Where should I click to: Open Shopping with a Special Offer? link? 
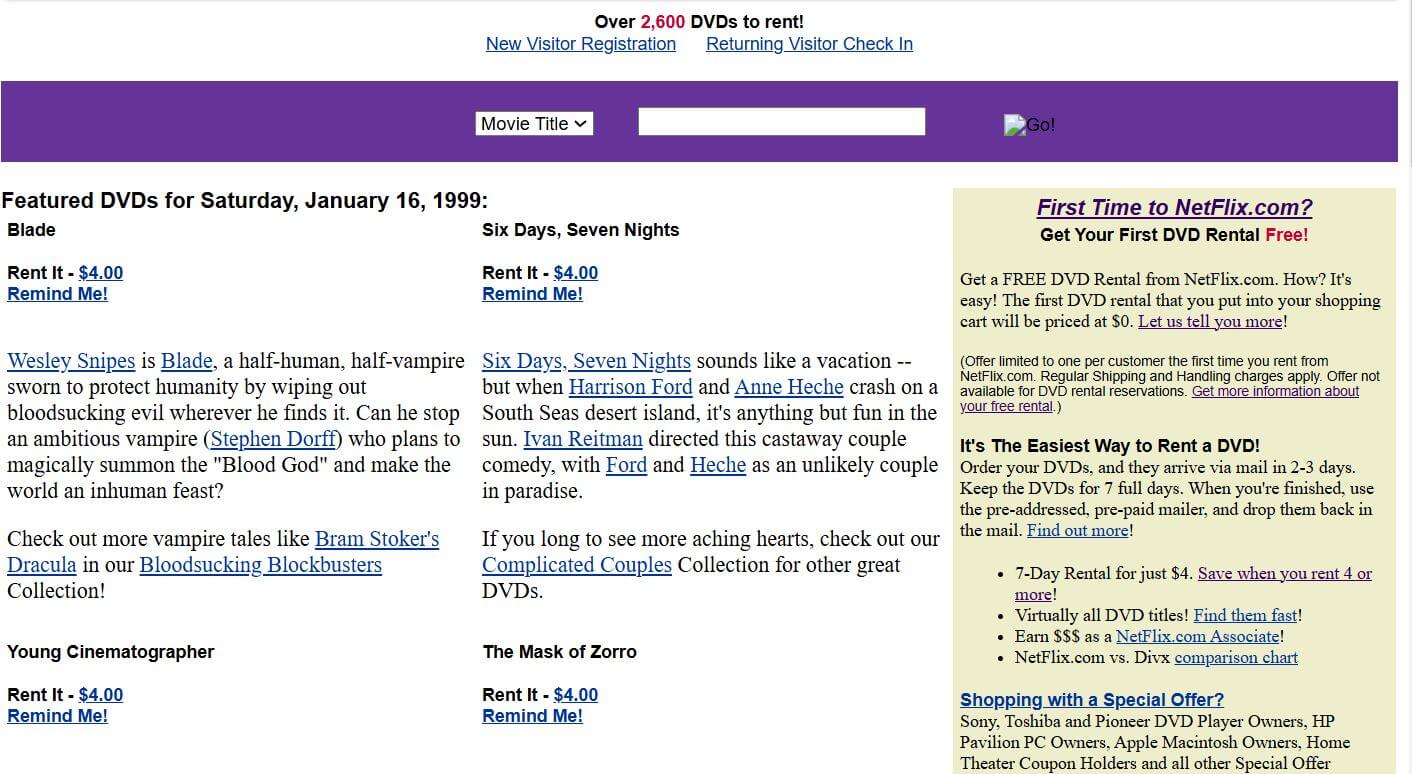[x=1091, y=699]
